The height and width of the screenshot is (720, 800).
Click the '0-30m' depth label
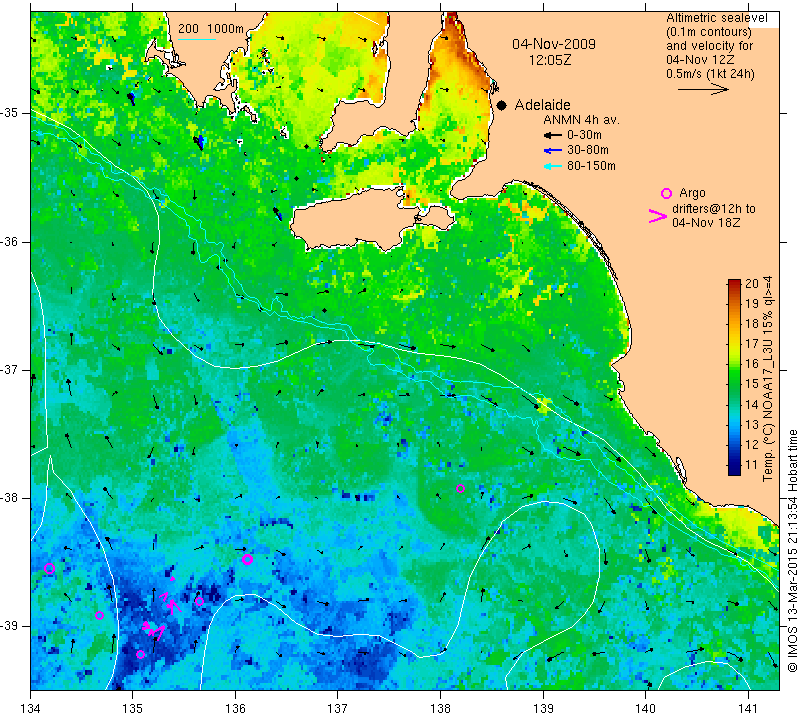click(584, 135)
